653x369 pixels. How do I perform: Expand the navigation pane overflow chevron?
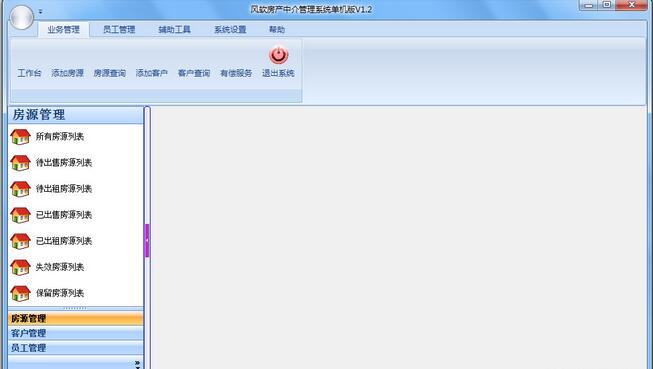[137, 364]
